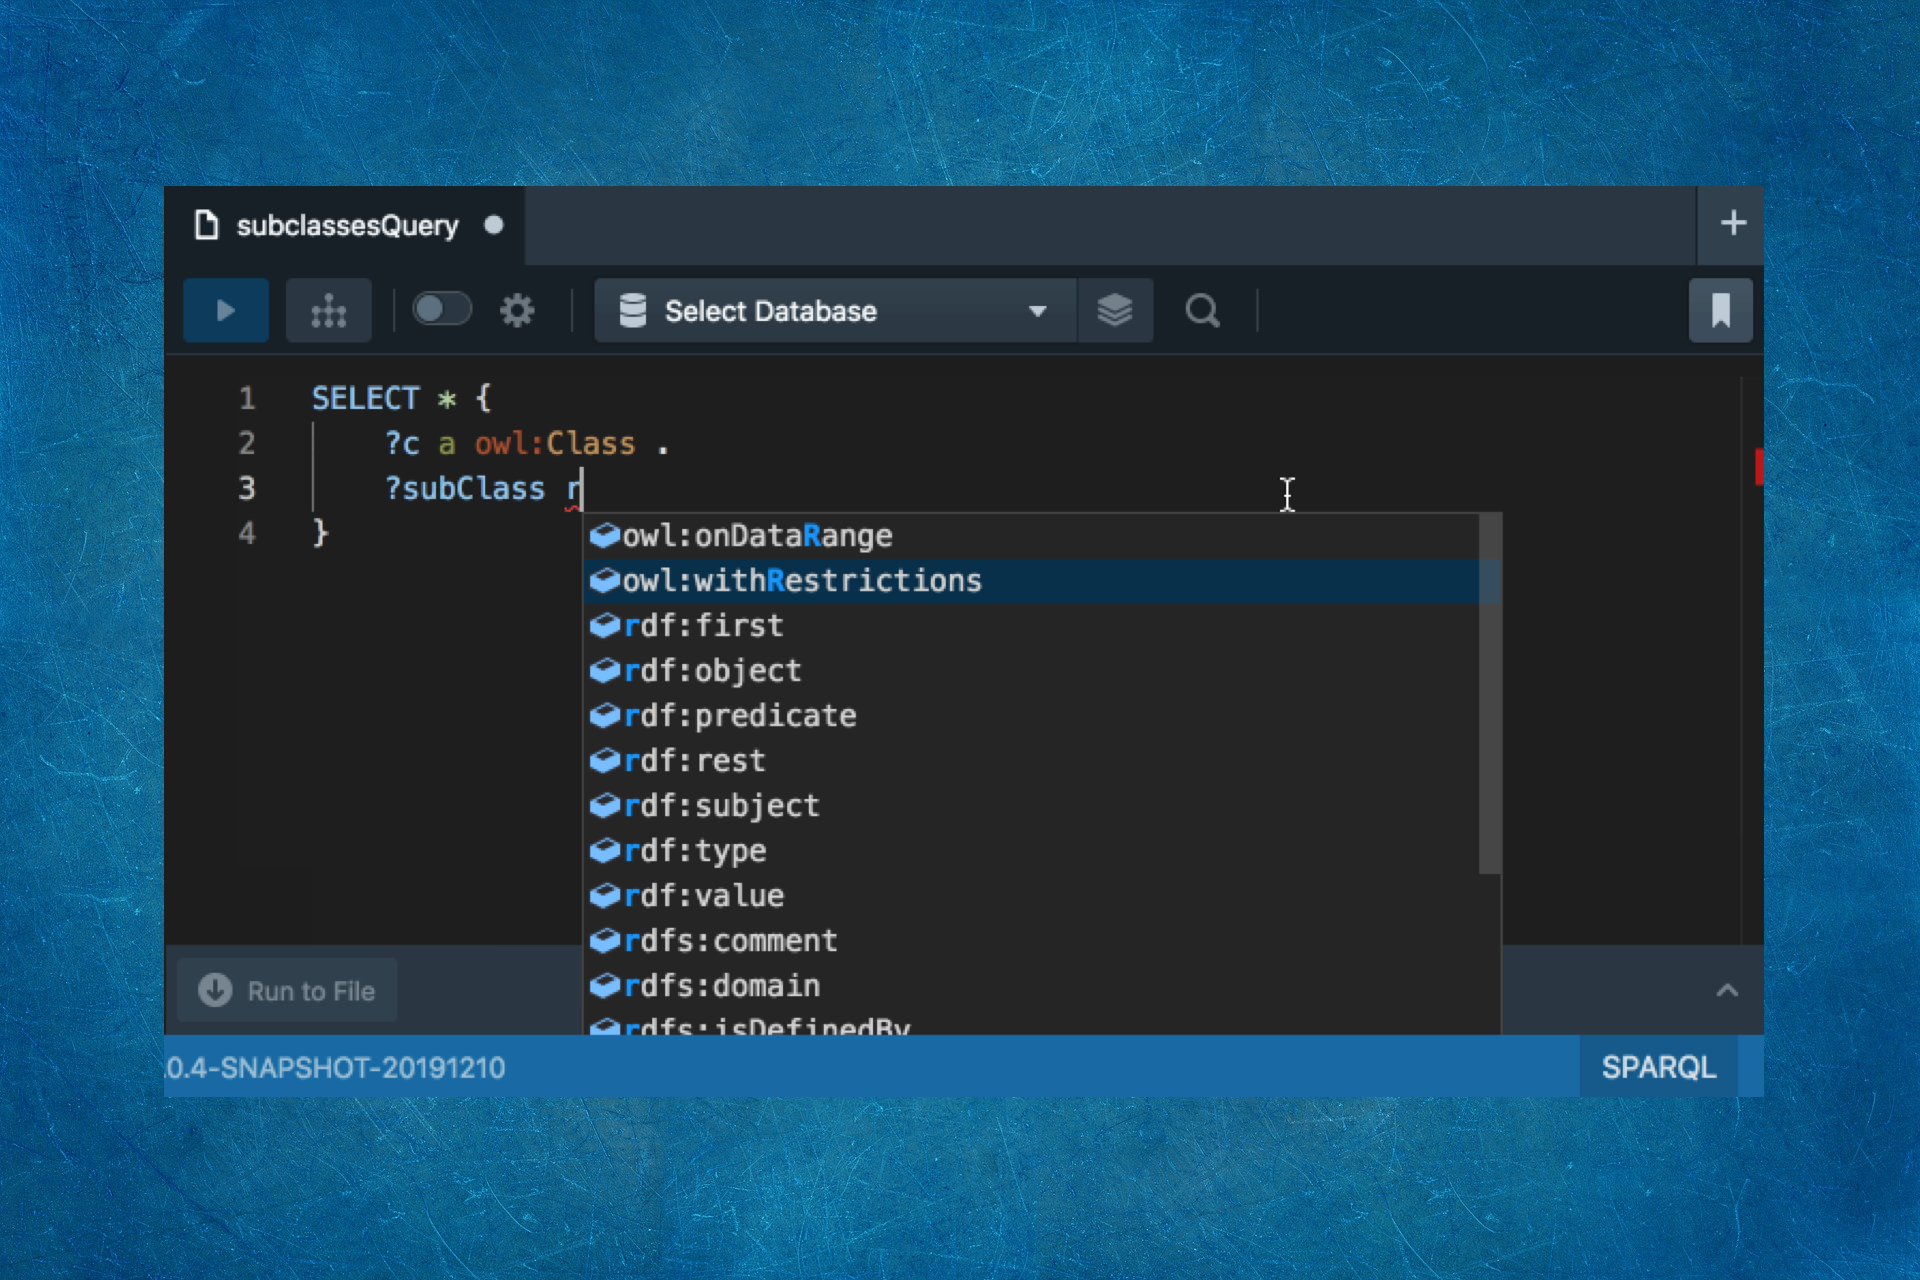Click the red error marker in the editor gutter
Screen dimensions: 1920x1280
point(1758,467)
